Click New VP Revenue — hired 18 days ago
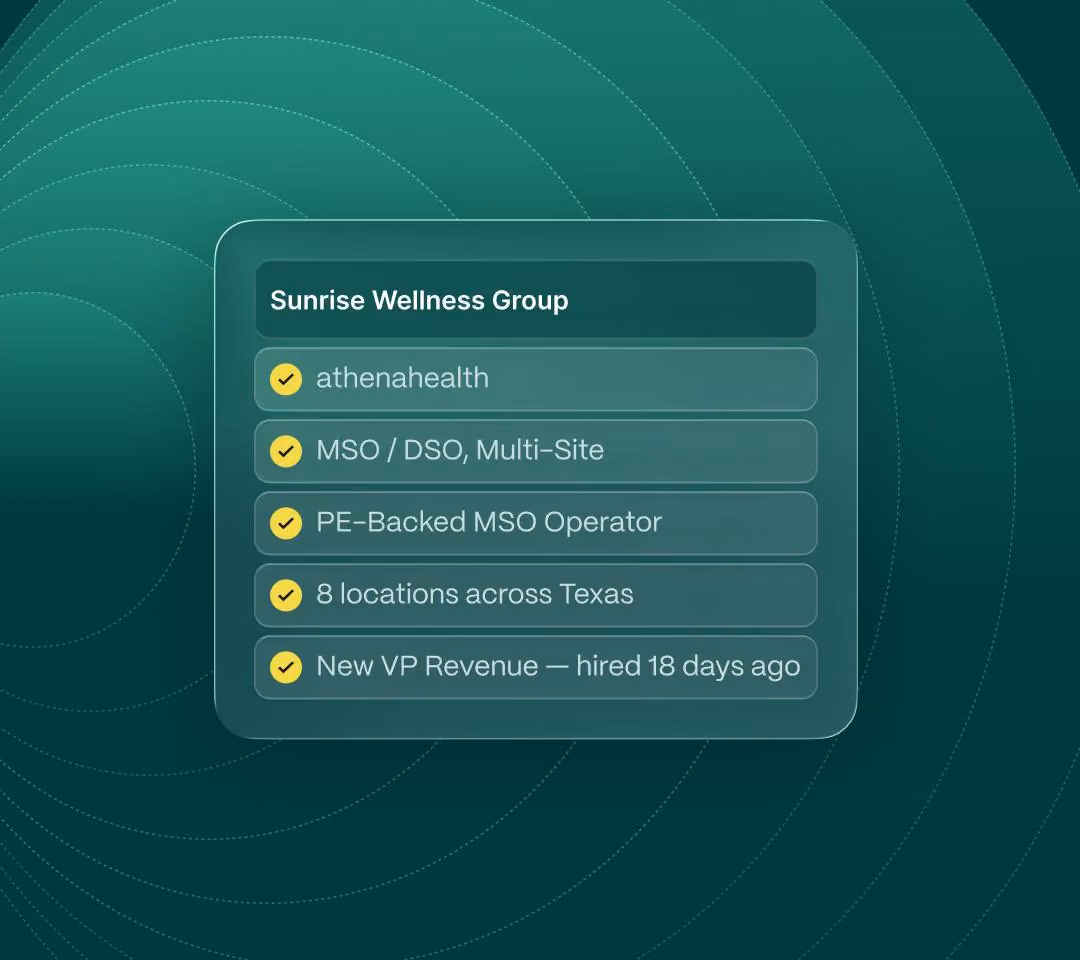 [x=558, y=667]
